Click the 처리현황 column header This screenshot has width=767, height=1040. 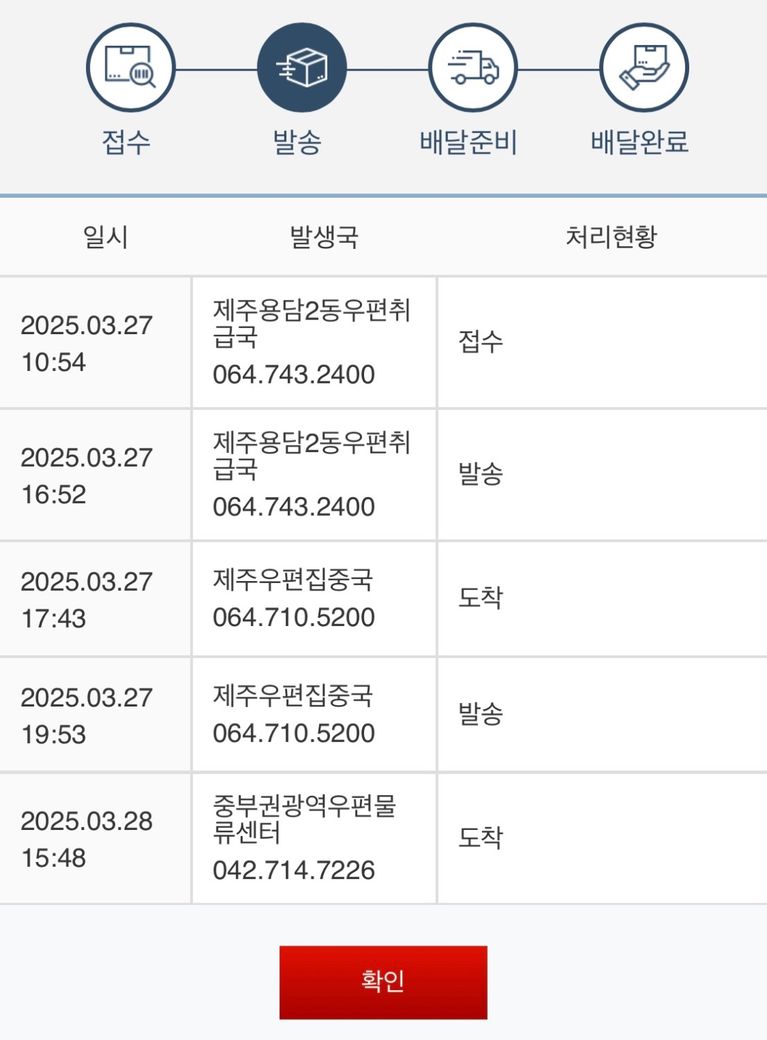point(611,238)
